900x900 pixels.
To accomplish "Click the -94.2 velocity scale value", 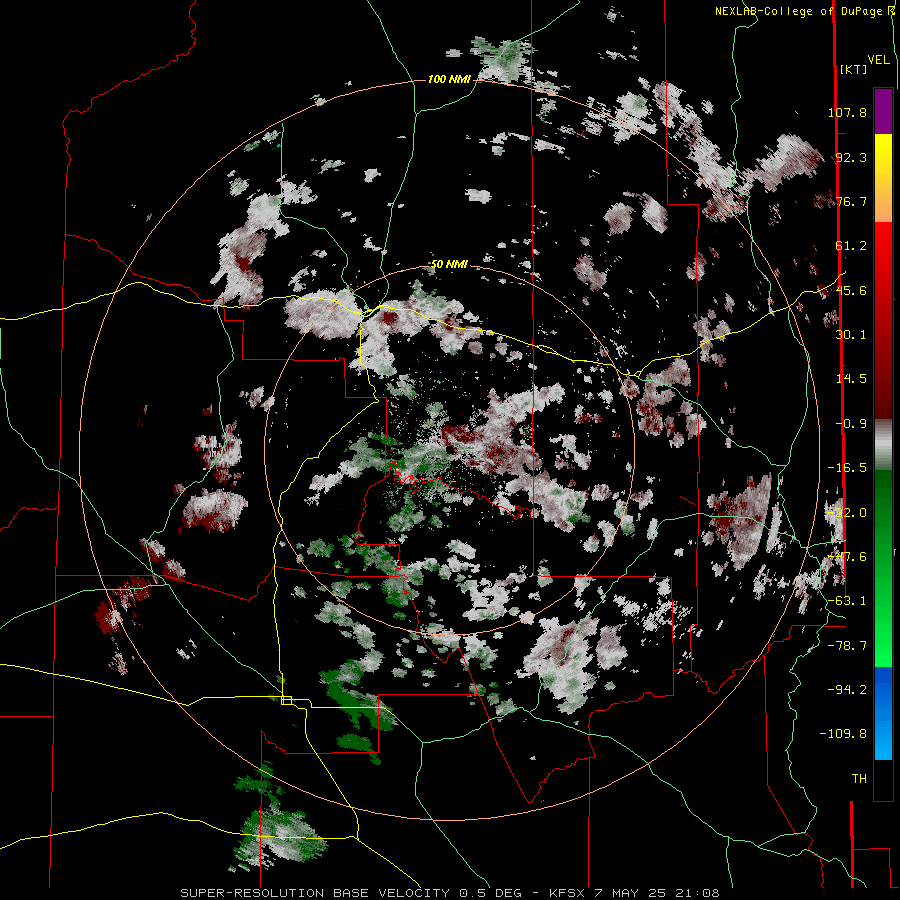I will click(x=847, y=689).
